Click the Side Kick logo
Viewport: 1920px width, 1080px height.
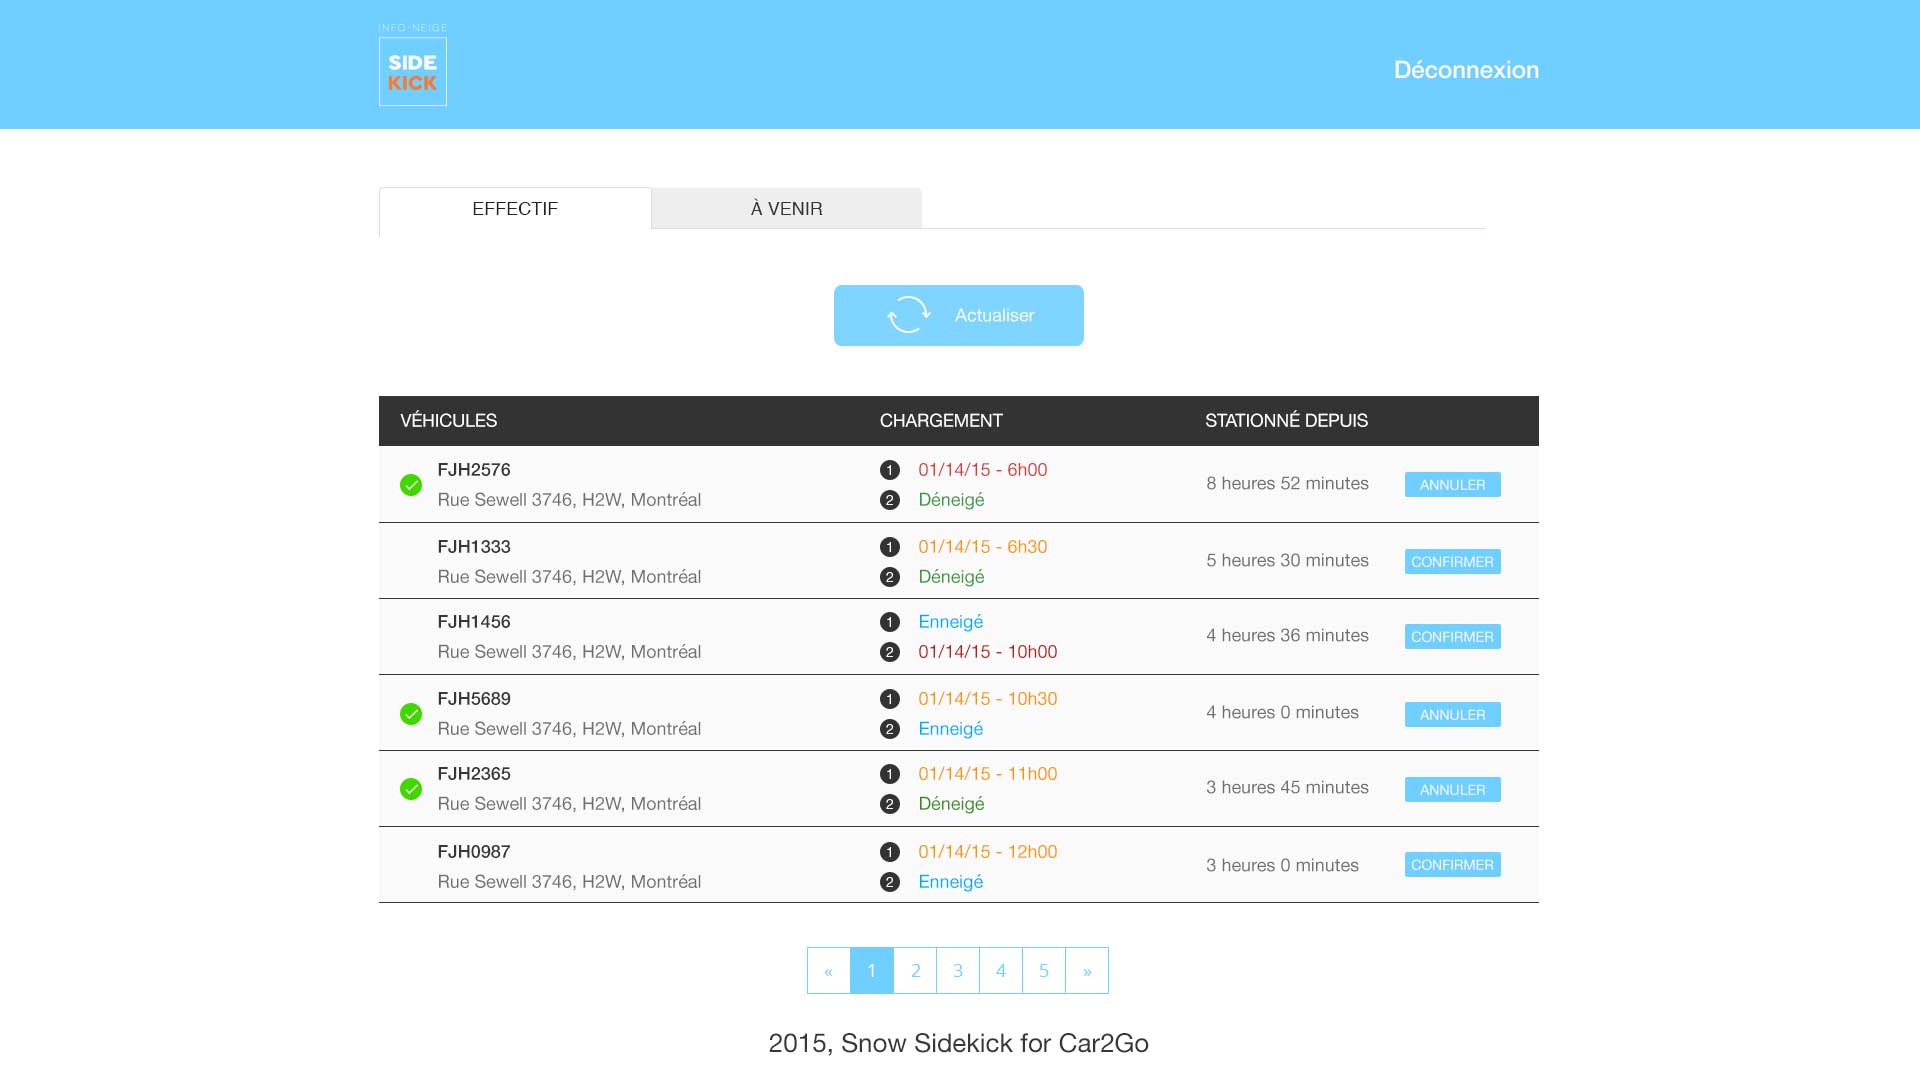coord(412,71)
